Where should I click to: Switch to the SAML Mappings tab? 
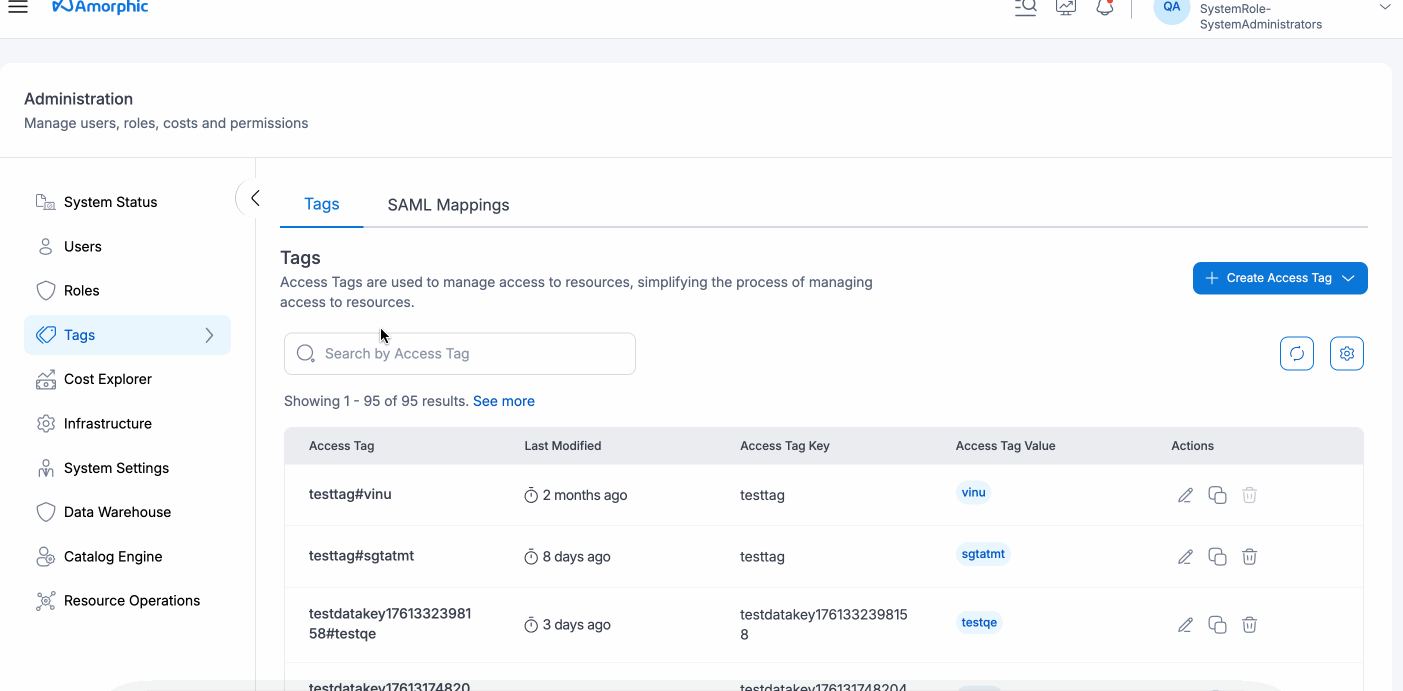coord(448,204)
